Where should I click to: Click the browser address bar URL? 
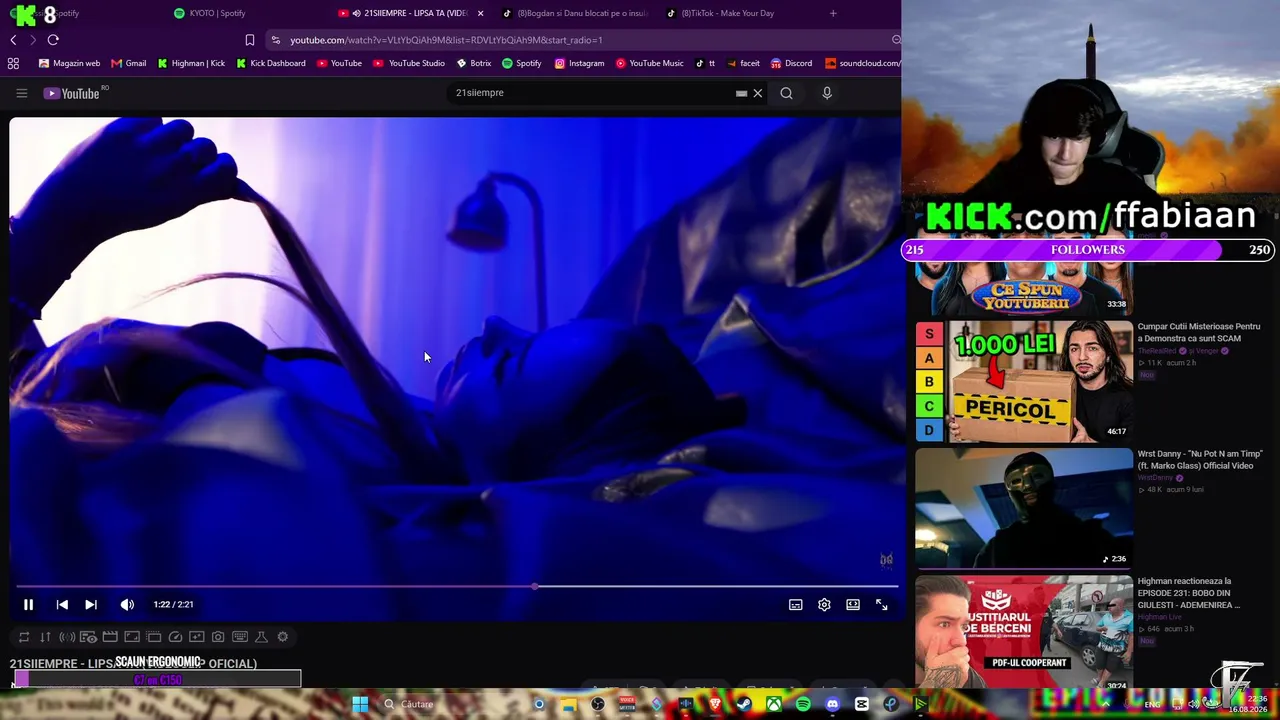click(x=446, y=40)
